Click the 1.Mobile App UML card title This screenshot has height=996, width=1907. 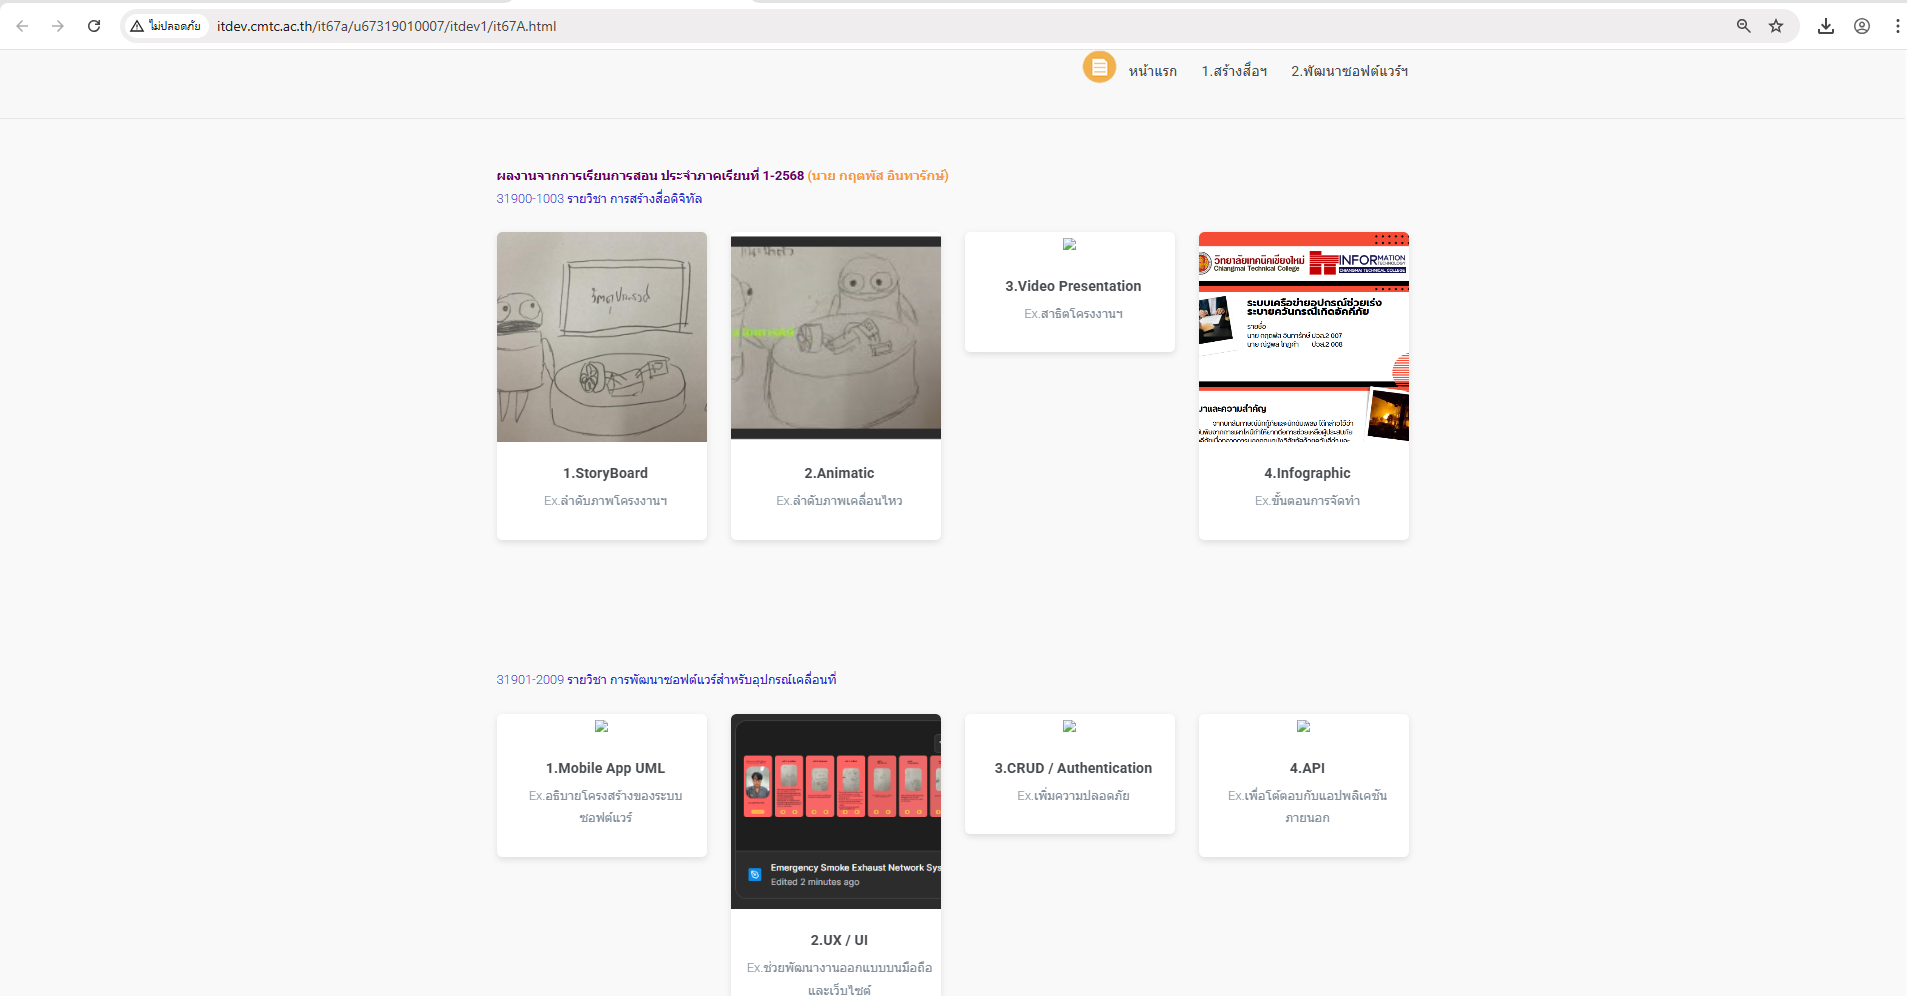[x=605, y=768]
